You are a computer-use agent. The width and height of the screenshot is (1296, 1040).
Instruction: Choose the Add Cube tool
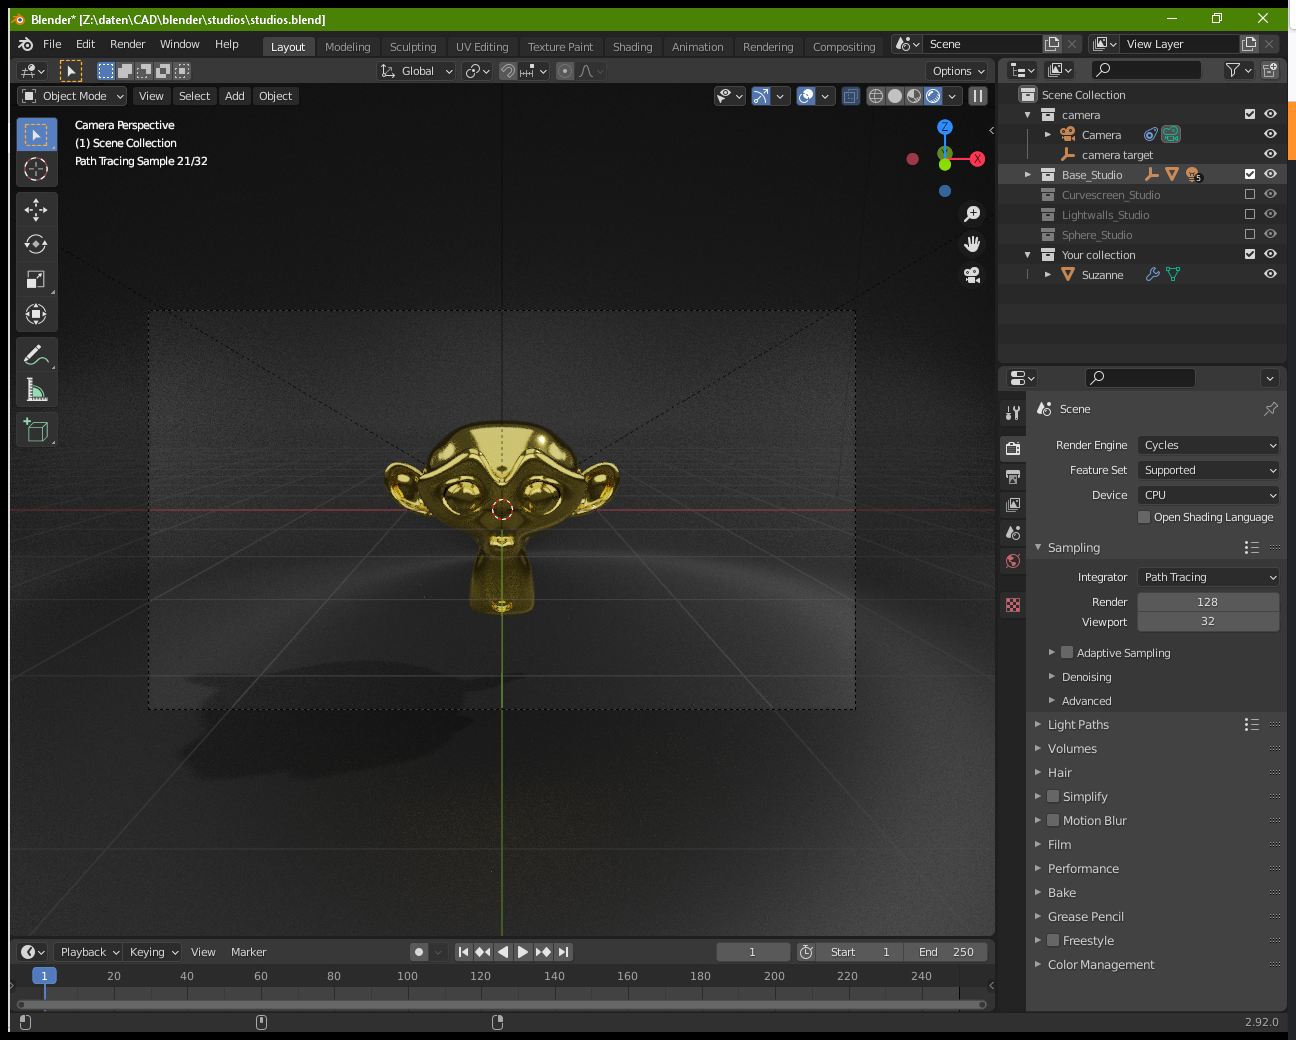[x=36, y=430]
